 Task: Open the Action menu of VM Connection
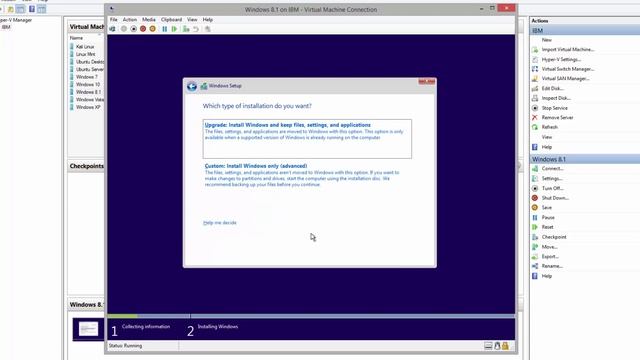pyautogui.click(x=130, y=20)
